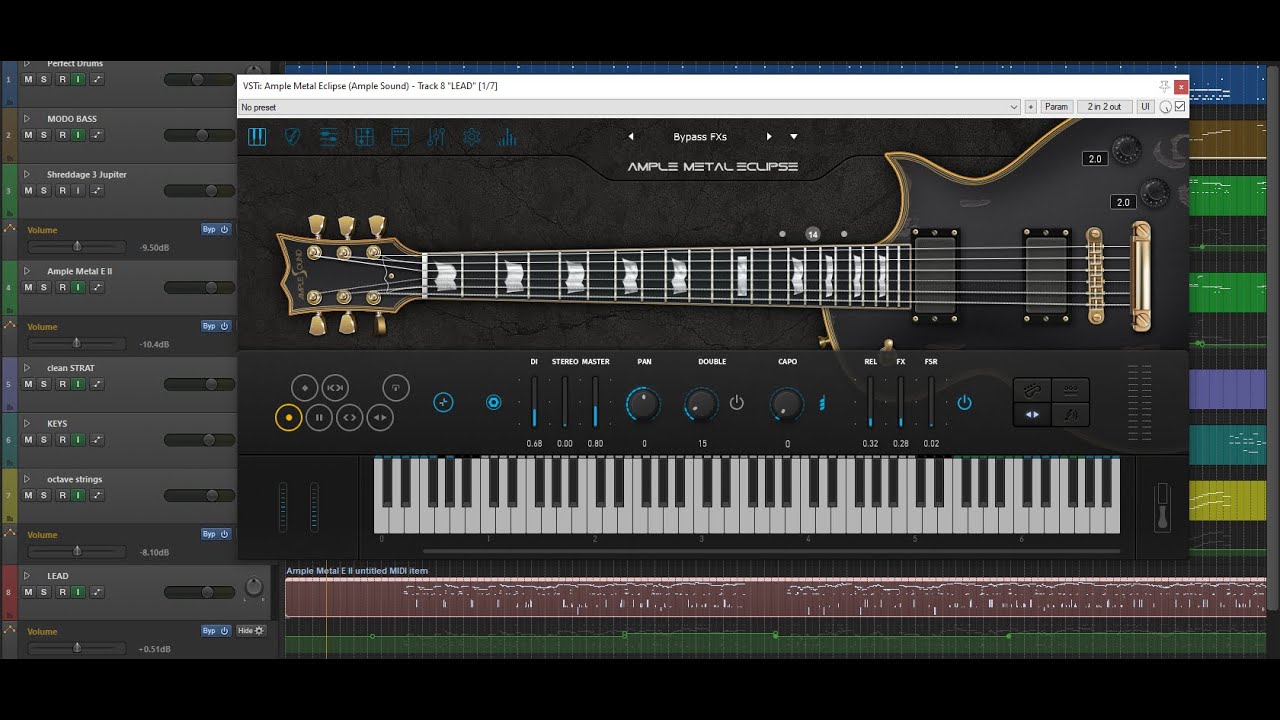Click the plus button beside preset box

pos(1030,107)
